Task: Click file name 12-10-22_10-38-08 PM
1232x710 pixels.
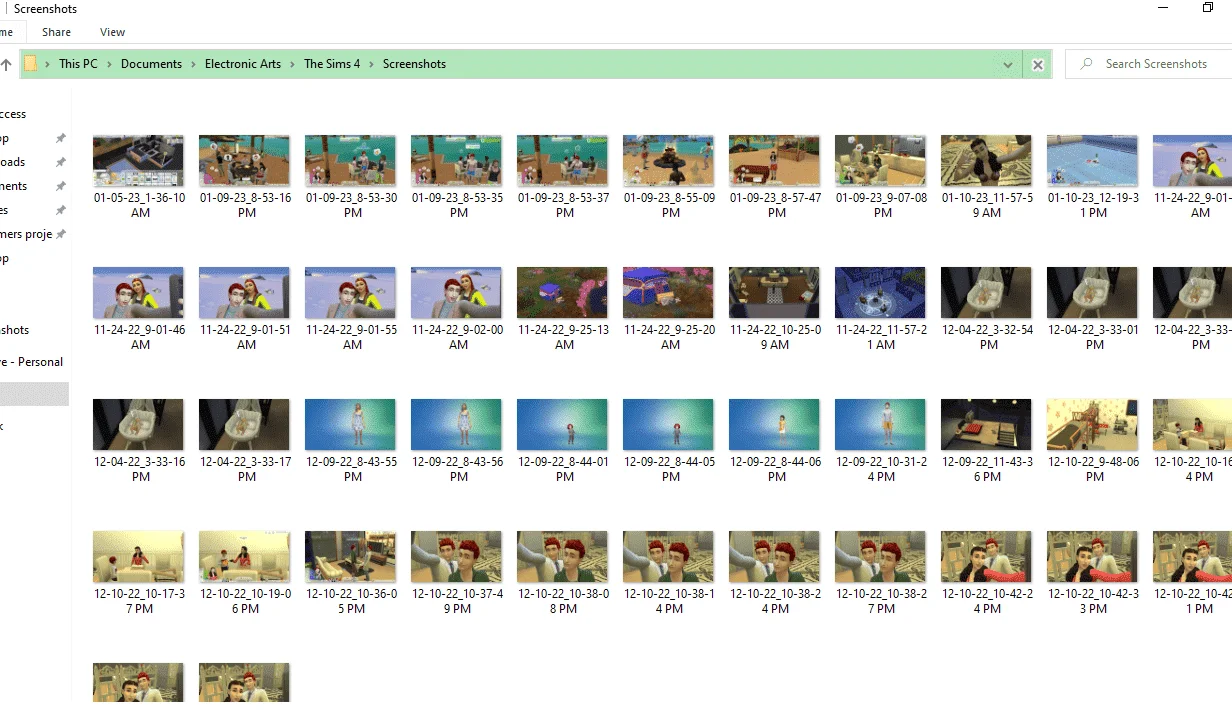Action: point(564,601)
